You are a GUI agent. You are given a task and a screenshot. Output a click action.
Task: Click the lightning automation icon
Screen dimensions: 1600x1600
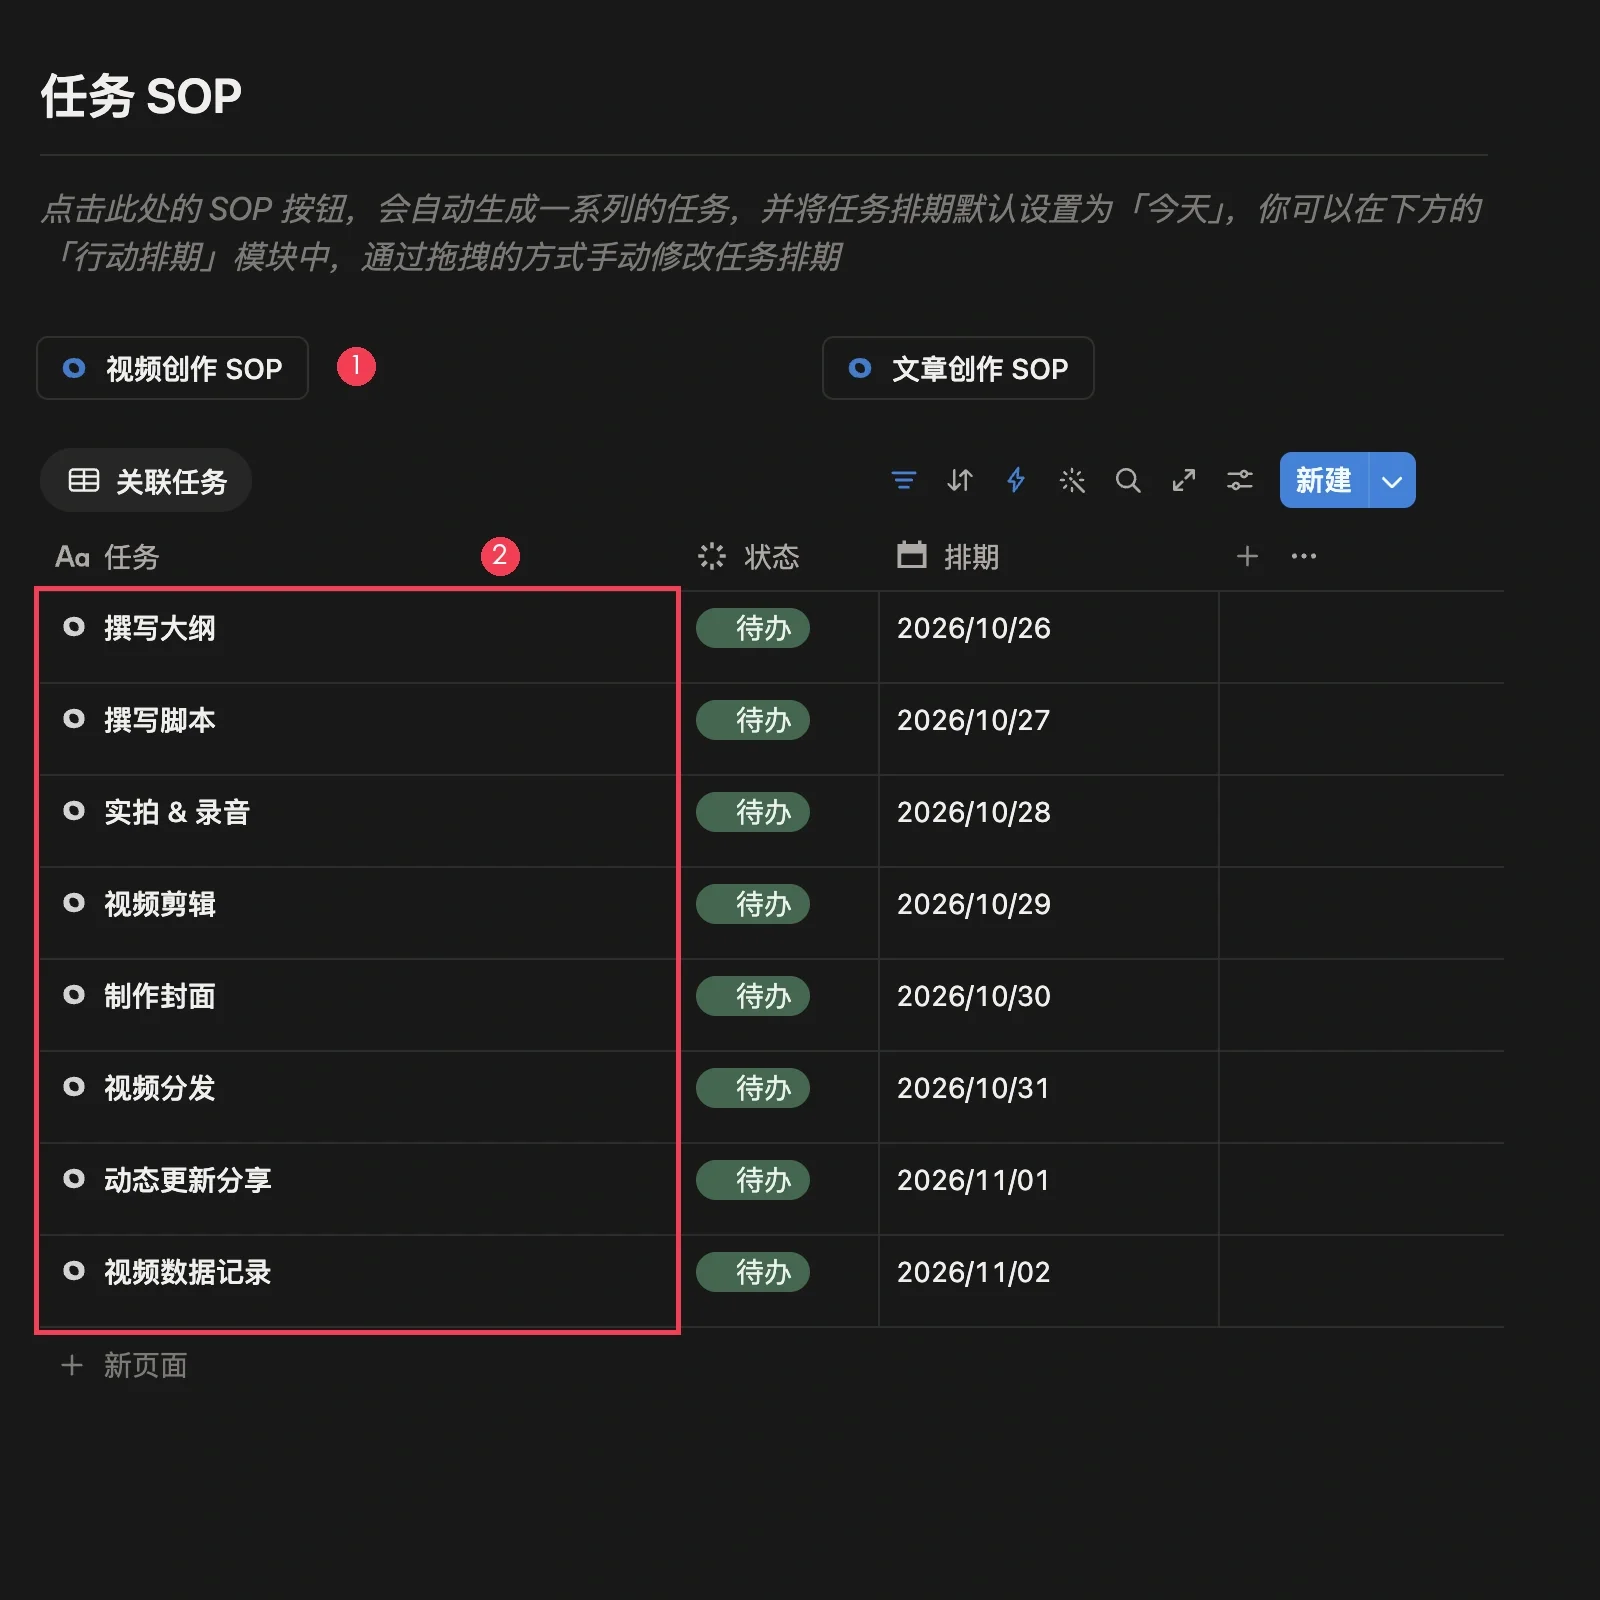[x=1016, y=481]
